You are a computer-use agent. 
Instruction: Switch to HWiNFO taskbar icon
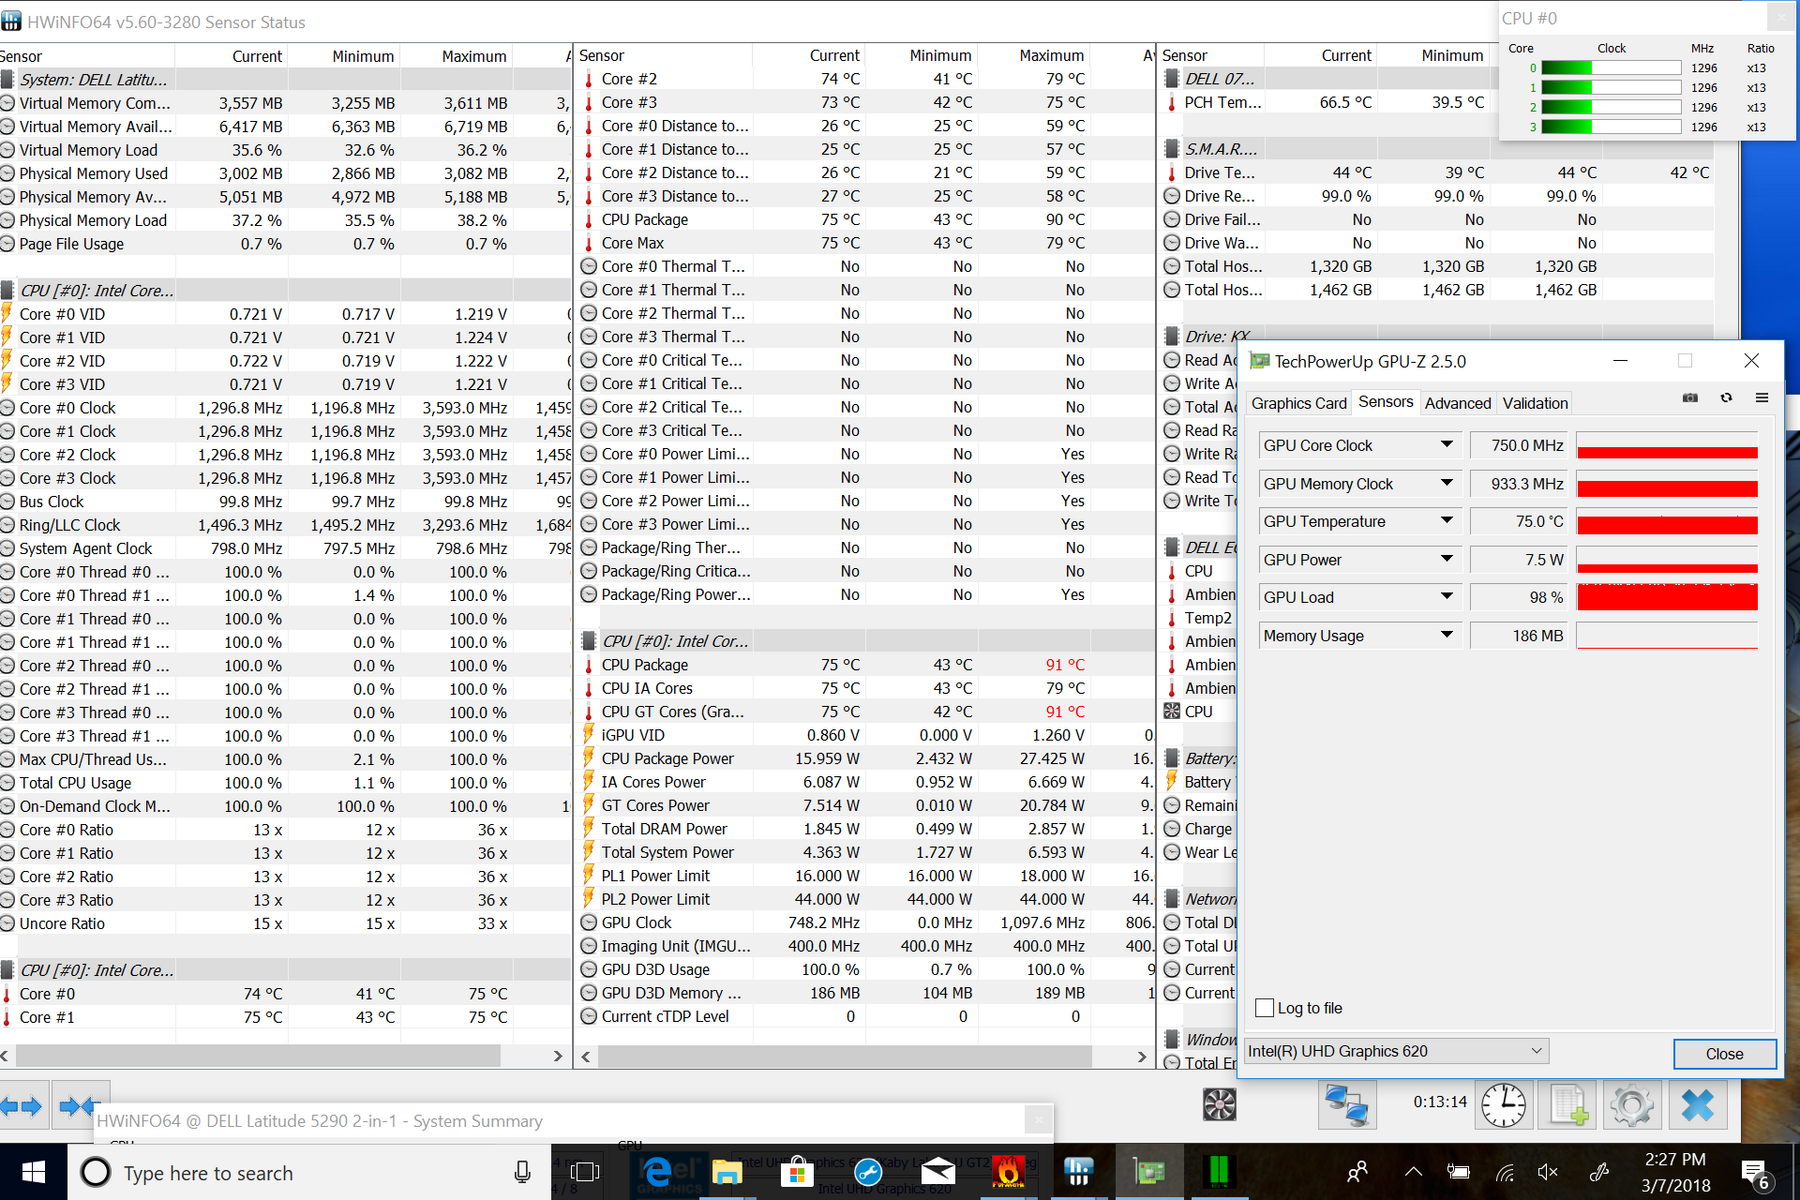(x=1078, y=1172)
